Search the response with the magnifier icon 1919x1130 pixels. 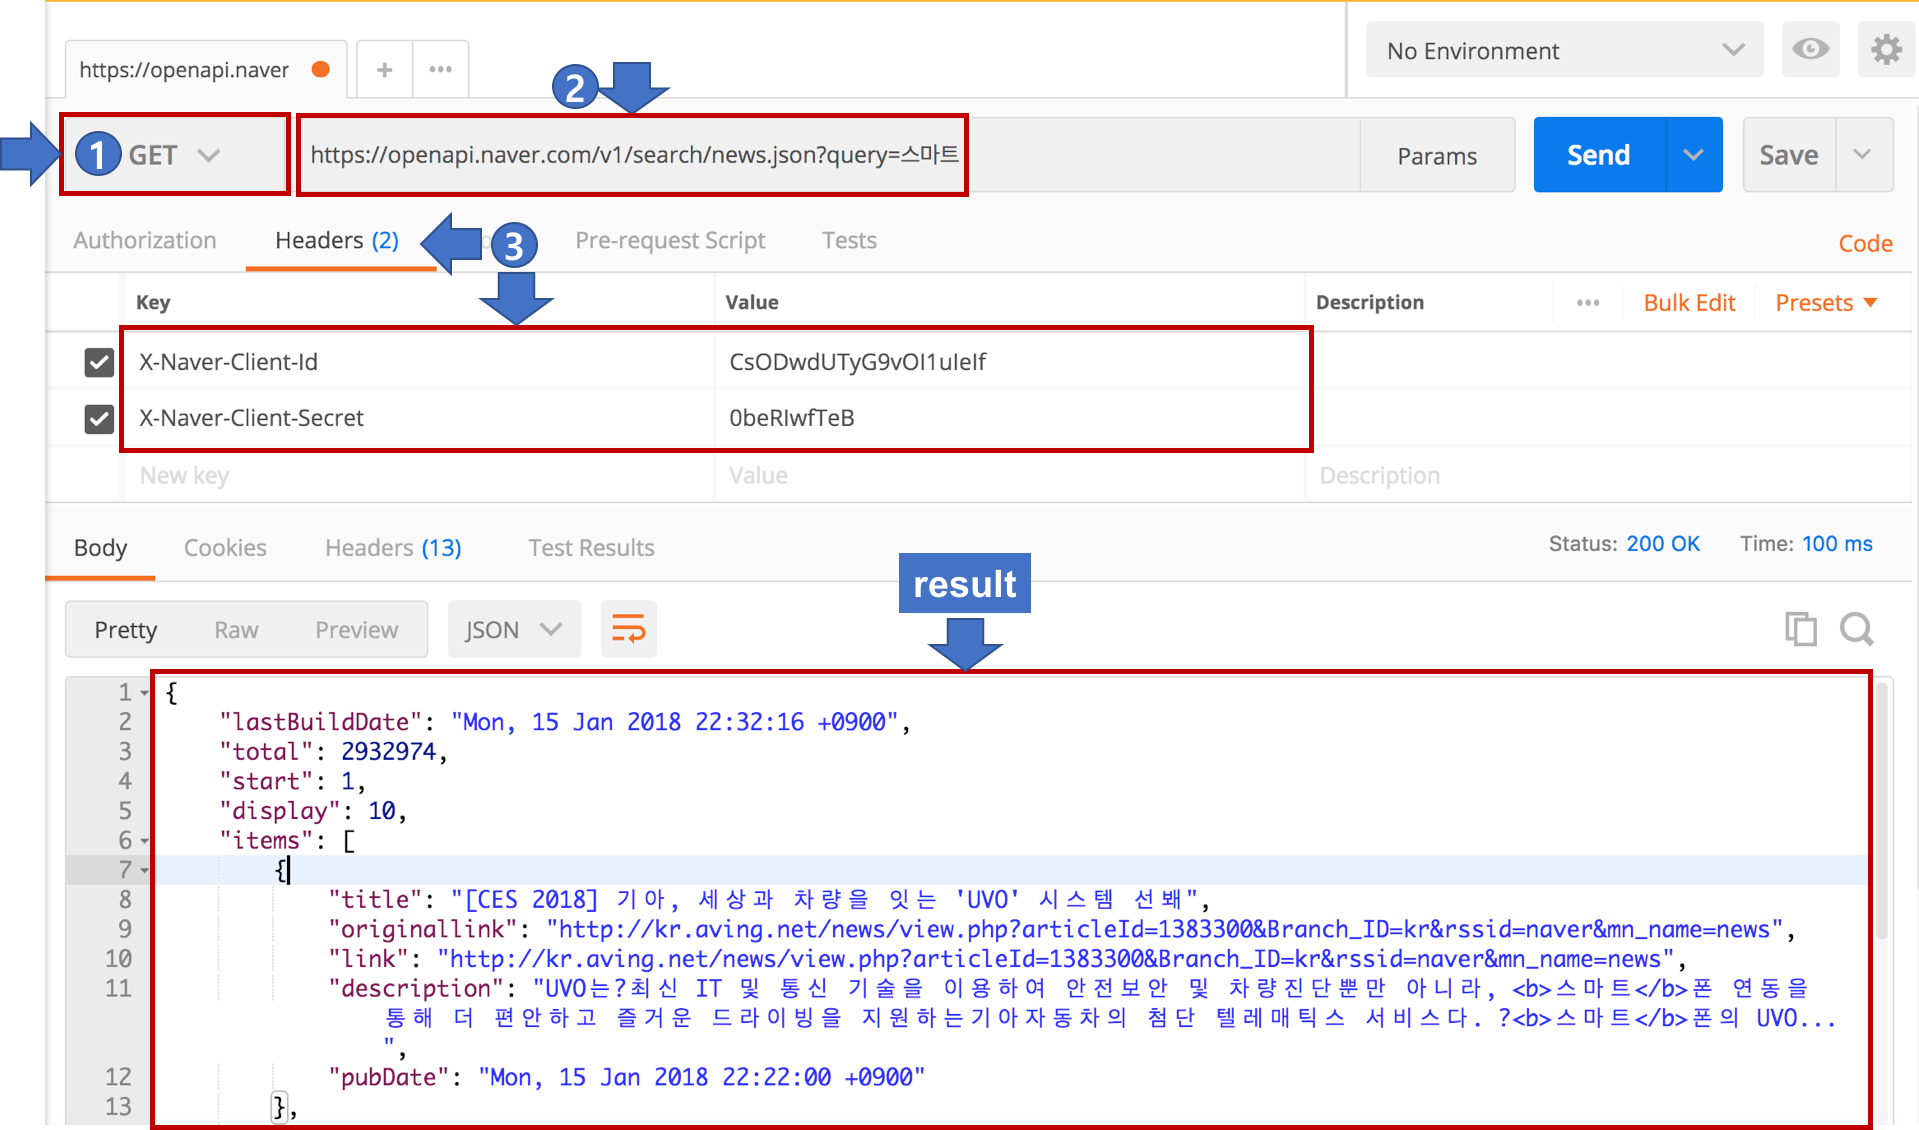click(x=1856, y=629)
